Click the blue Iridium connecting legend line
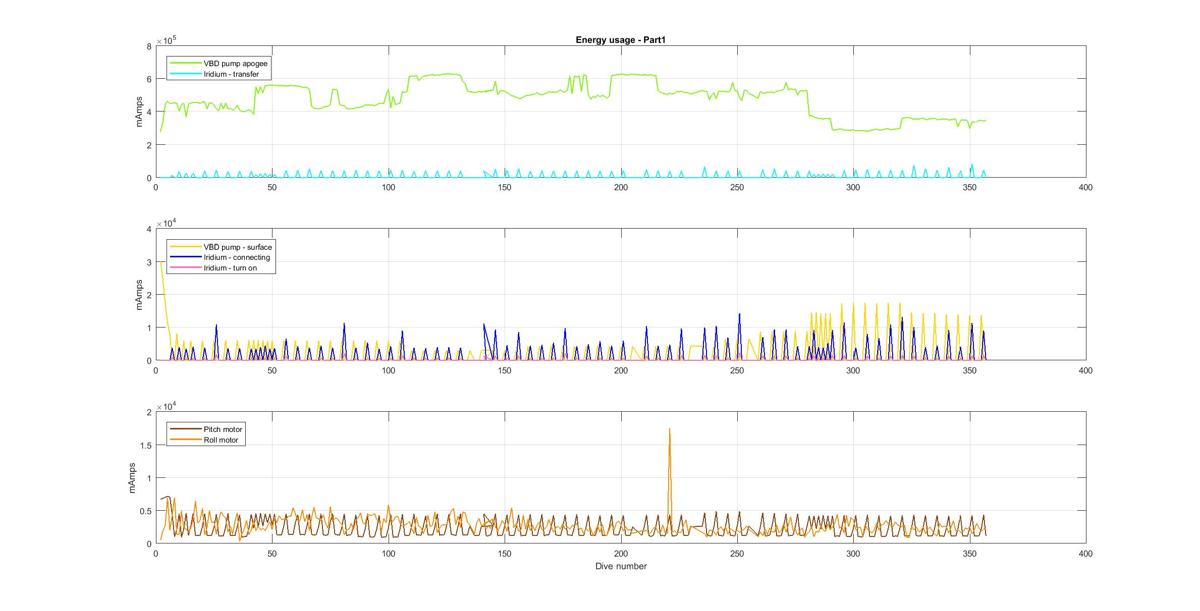 [x=185, y=257]
